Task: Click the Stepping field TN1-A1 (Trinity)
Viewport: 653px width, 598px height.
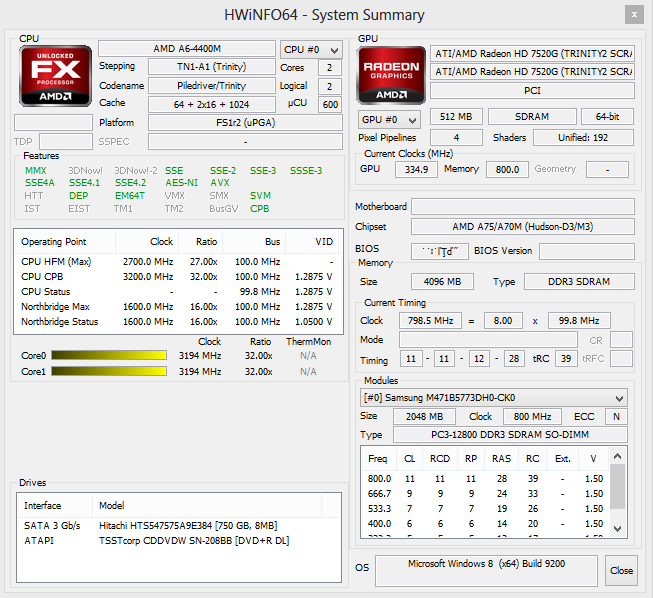Action: click(212, 67)
